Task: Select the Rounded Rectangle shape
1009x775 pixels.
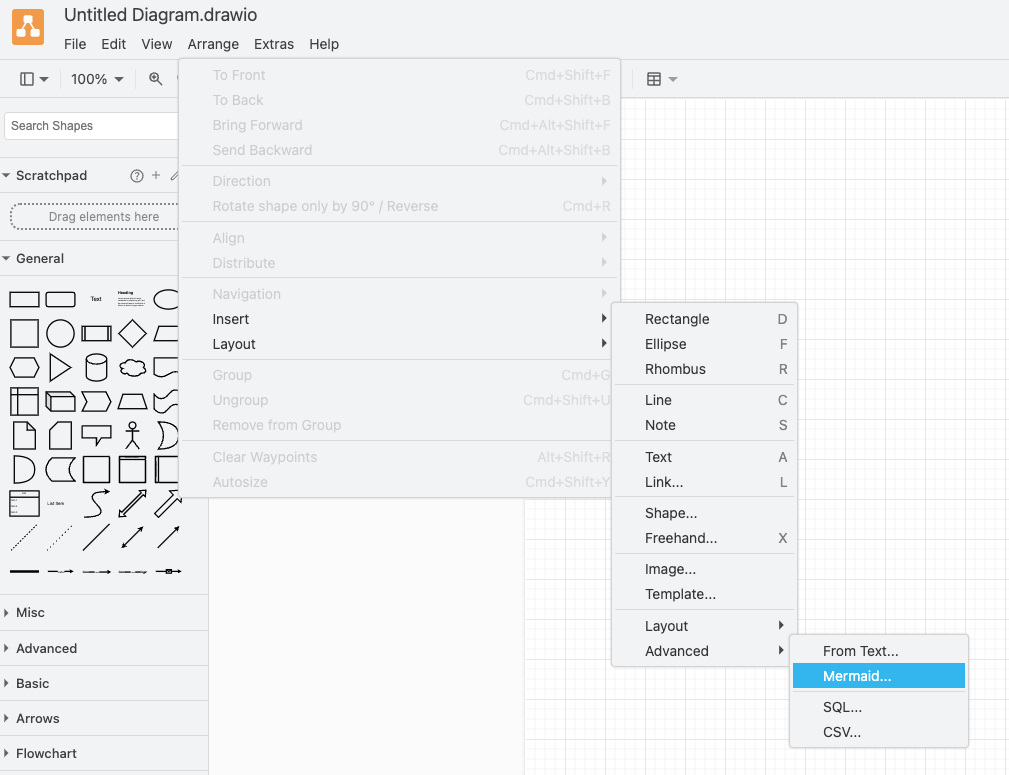Action: [x=60, y=299]
